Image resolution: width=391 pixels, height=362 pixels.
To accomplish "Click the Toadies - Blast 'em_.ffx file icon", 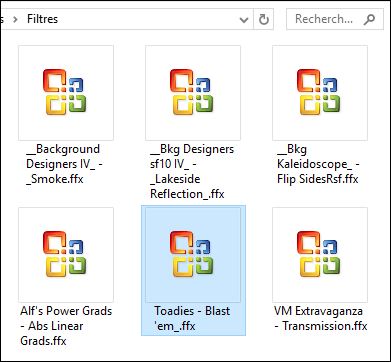I will click(x=193, y=255).
